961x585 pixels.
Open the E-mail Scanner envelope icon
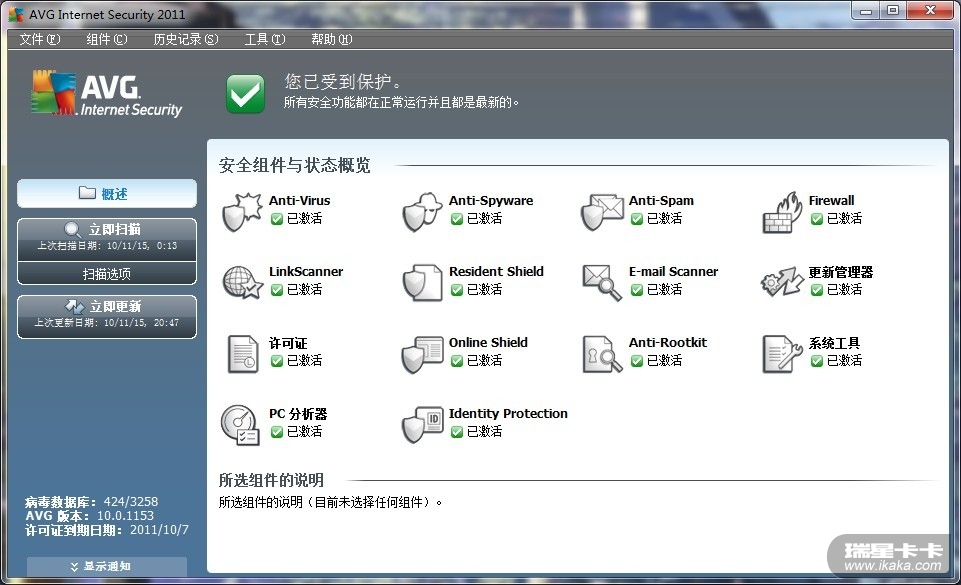602,282
